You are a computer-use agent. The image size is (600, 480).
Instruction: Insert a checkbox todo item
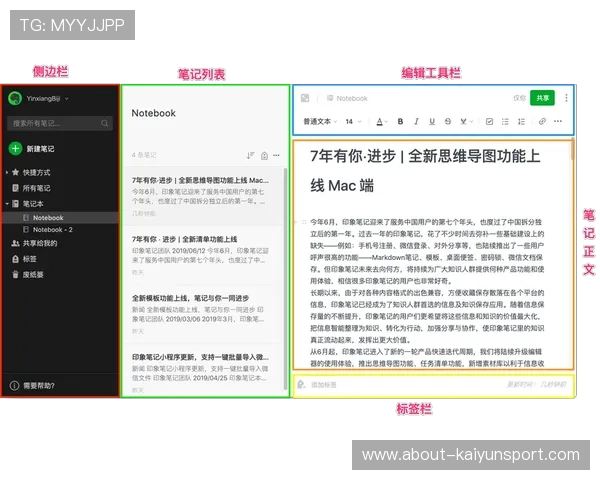[489, 122]
